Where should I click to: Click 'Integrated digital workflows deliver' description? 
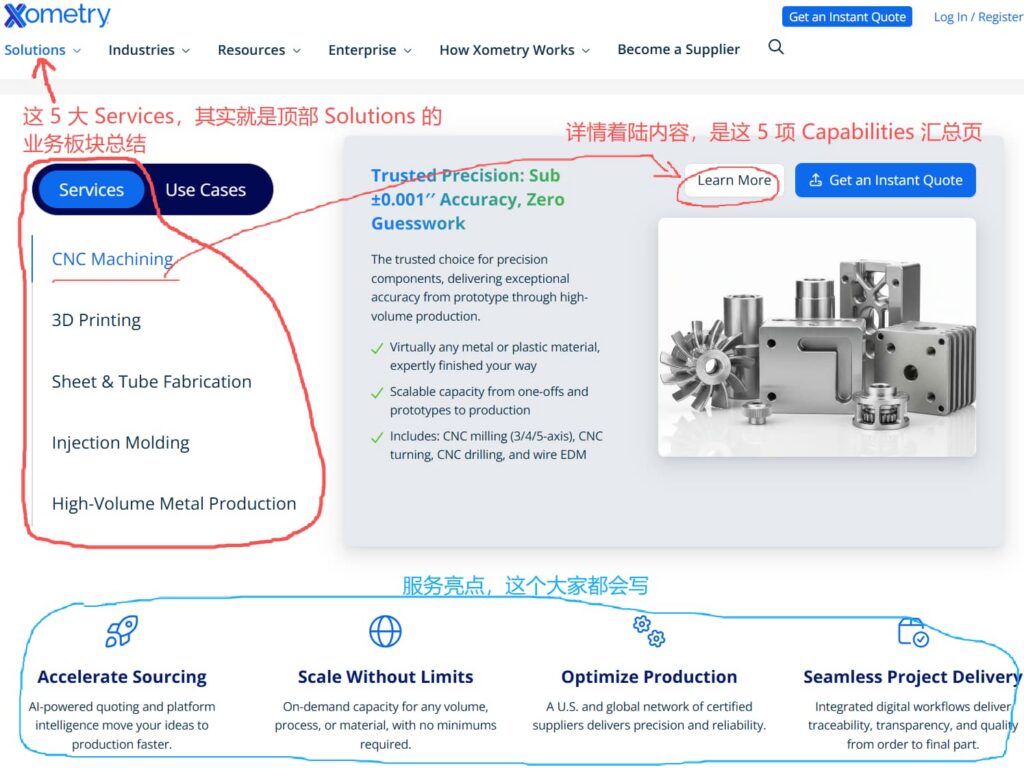click(913, 725)
